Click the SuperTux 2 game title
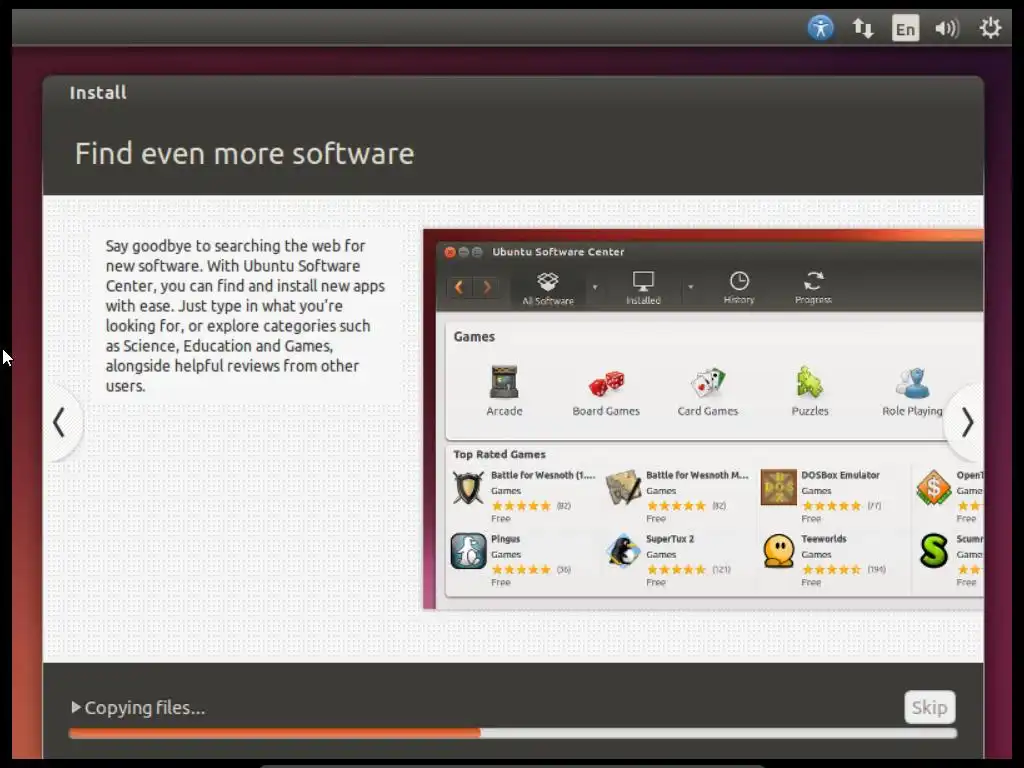This screenshot has height=768, width=1024. coord(670,539)
